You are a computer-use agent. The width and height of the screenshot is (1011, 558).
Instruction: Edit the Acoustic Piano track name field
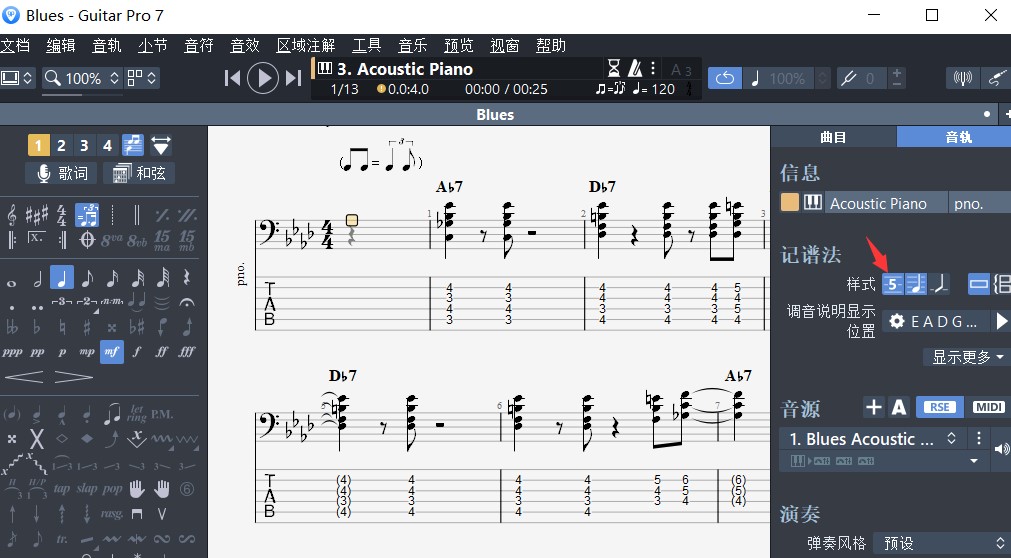click(x=886, y=203)
